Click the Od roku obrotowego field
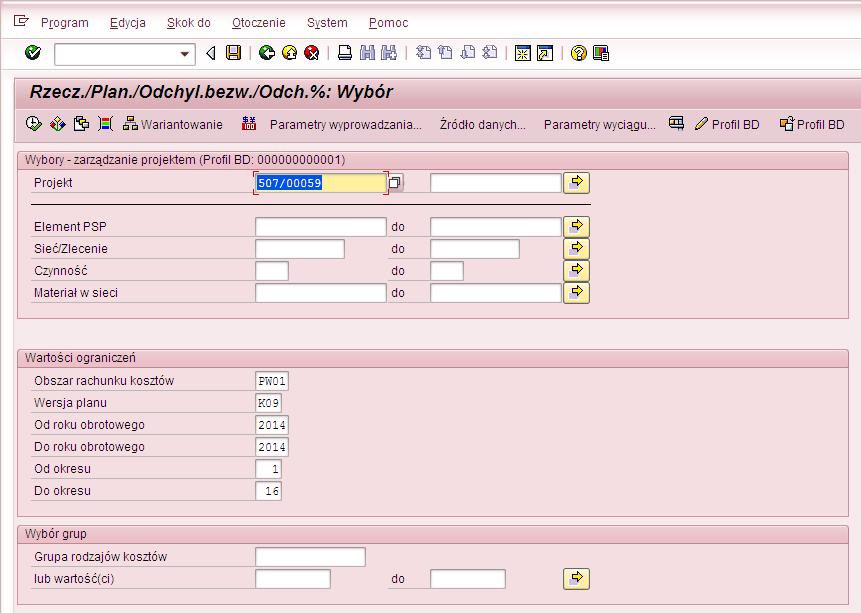The image size is (861, 613). pos(272,425)
